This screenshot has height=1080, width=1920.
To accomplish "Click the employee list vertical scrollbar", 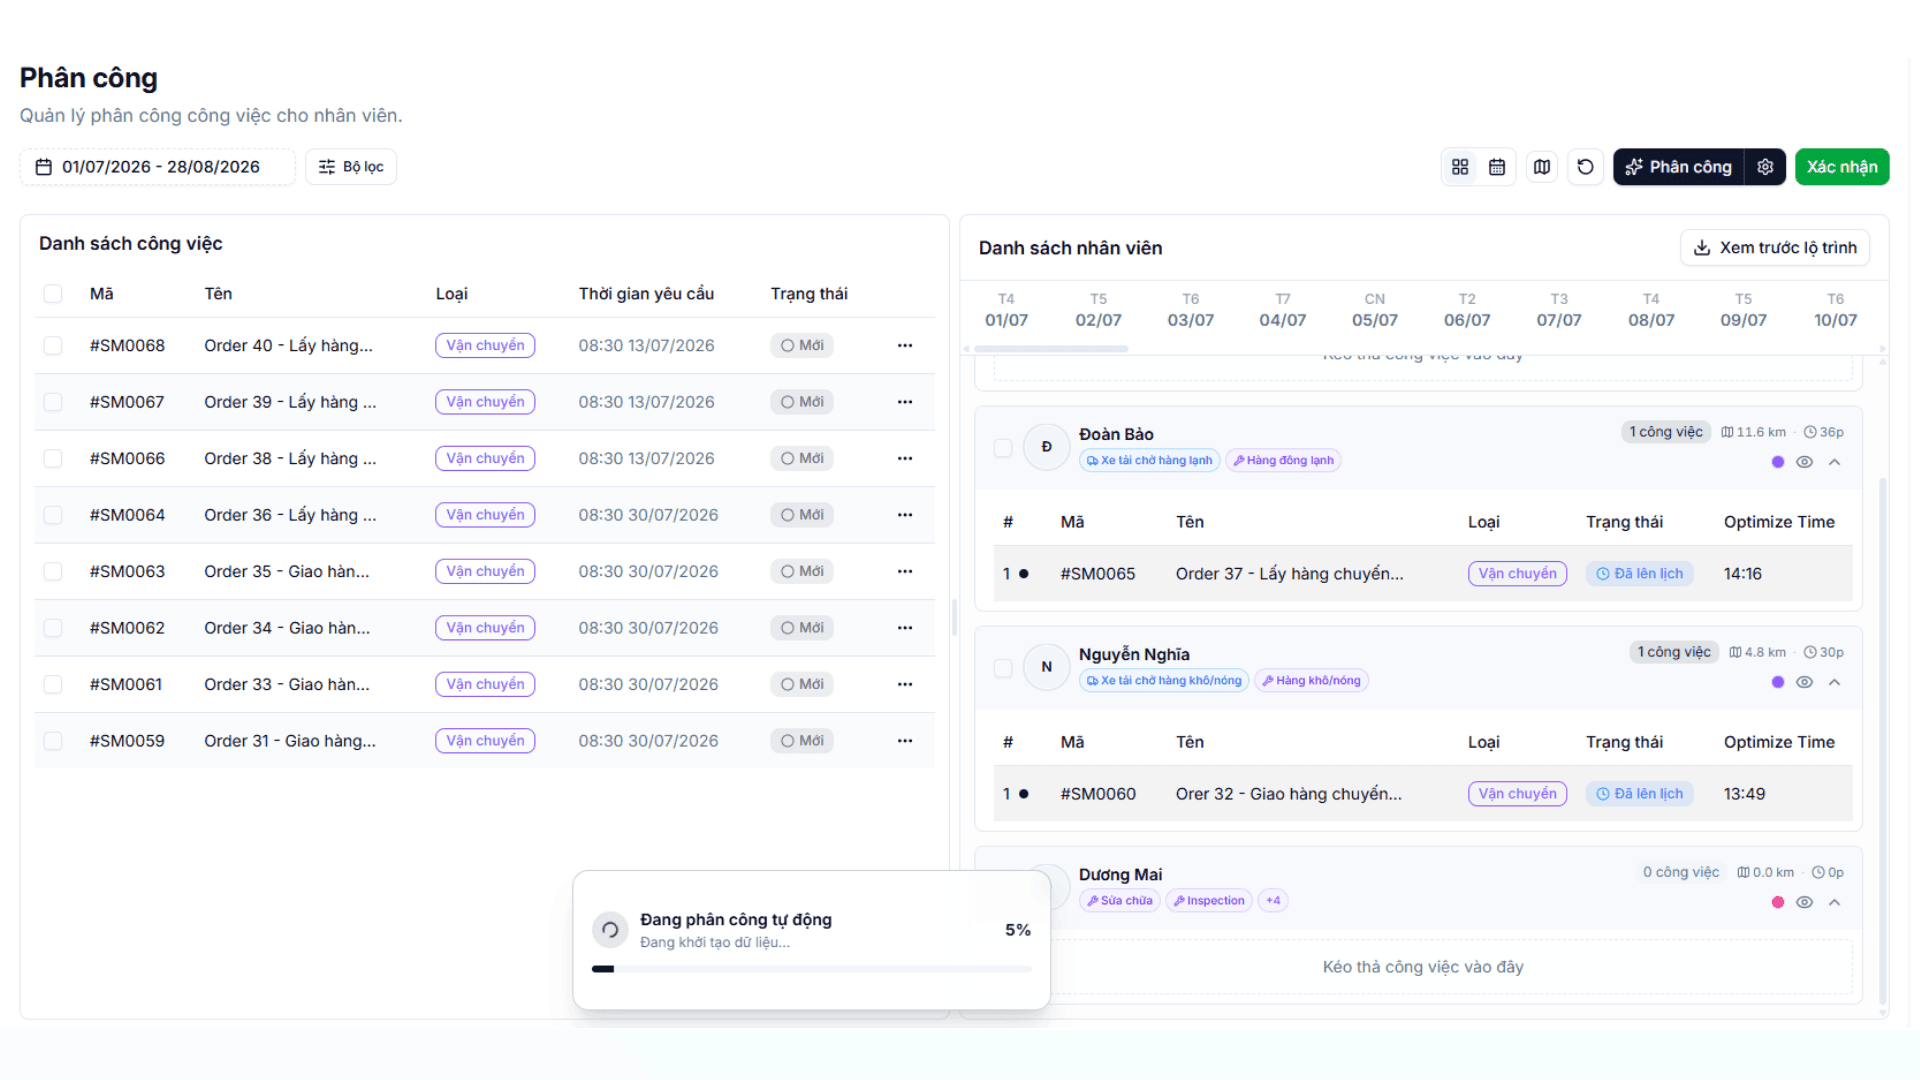I will [1883, 740].
